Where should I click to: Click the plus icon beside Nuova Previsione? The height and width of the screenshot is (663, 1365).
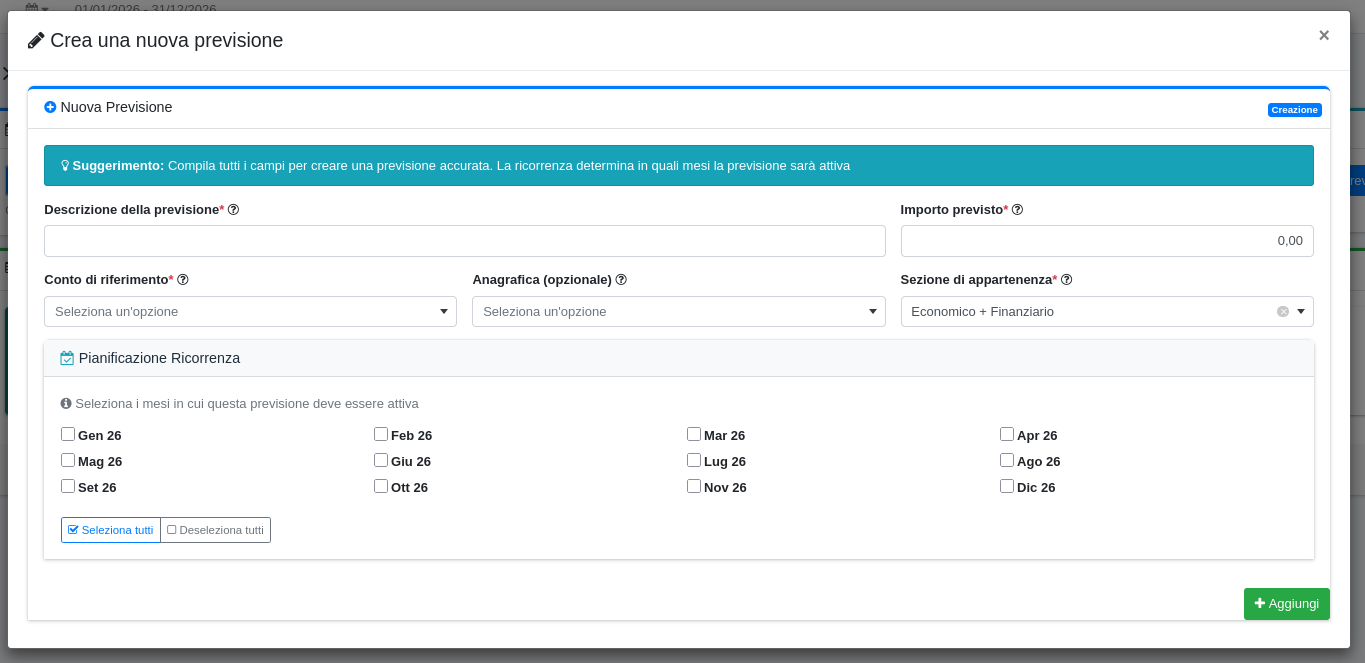coord(50,107)
